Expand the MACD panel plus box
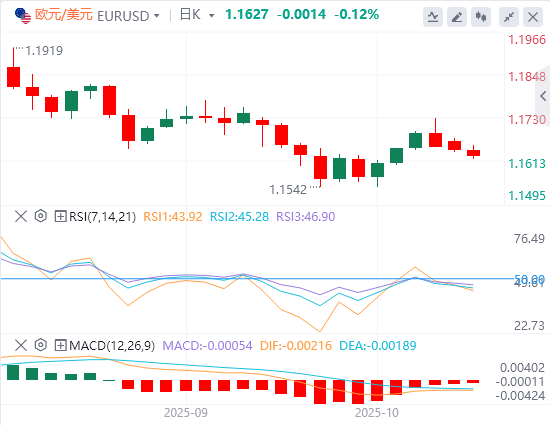This screenshot has height=425, width=550. tap(60, 345)
